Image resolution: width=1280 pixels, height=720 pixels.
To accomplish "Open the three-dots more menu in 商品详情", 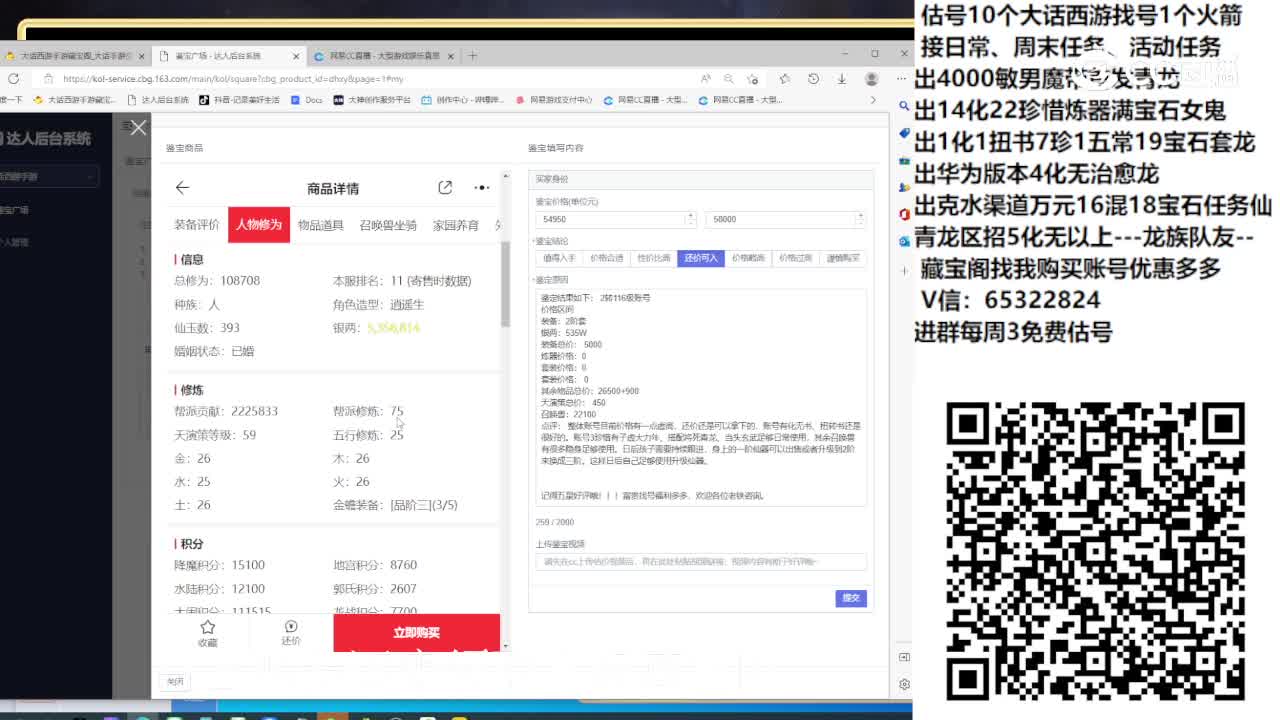I will click(x=482, y=188).
